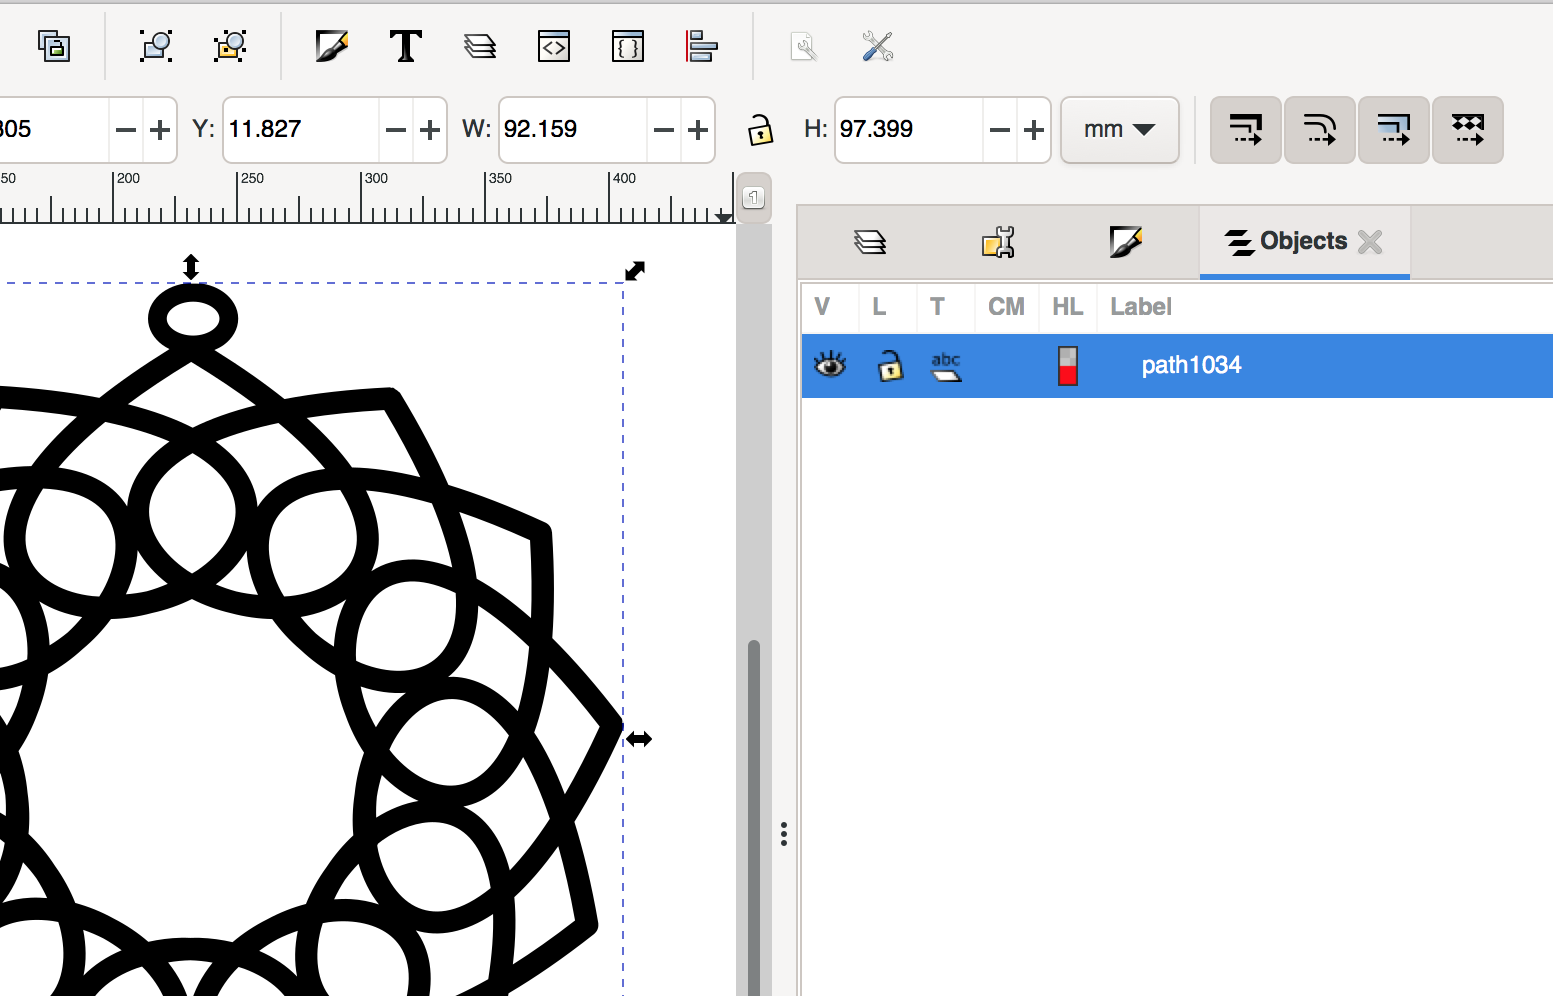1553x996 pixels.
Task: Open Align and Distribute dialog
Action: pyautogui.click(x=701, y=46)
